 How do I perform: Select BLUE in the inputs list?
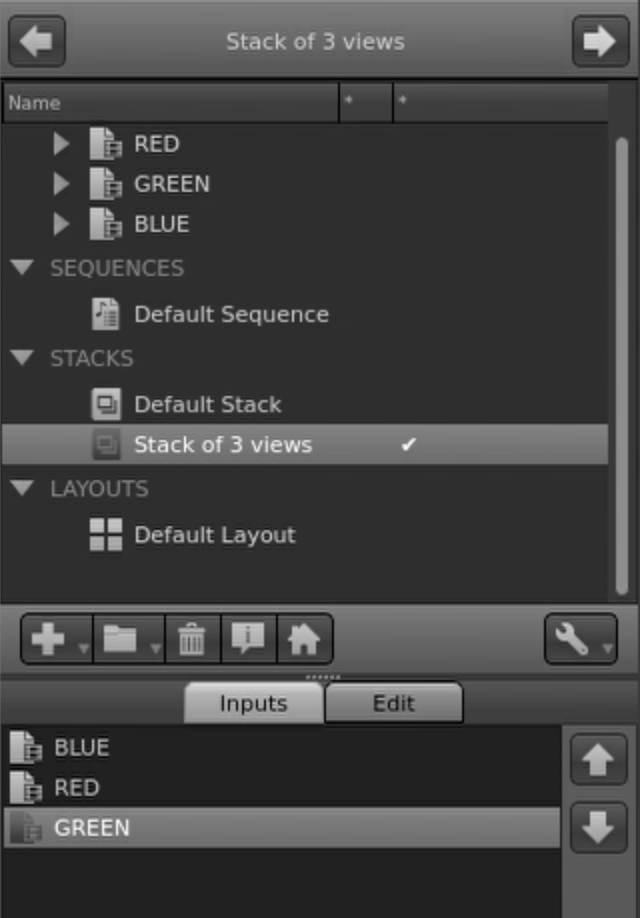click(x=82, y=747)
